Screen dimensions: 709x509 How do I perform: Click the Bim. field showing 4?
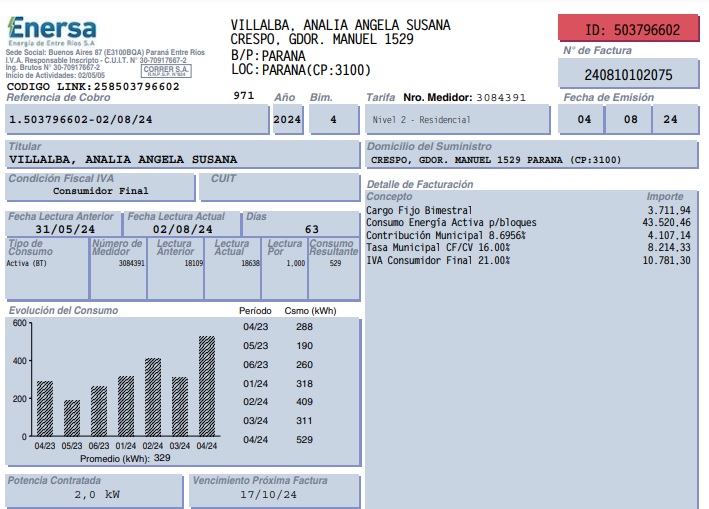pyautogui.click(x=333, y=119)
